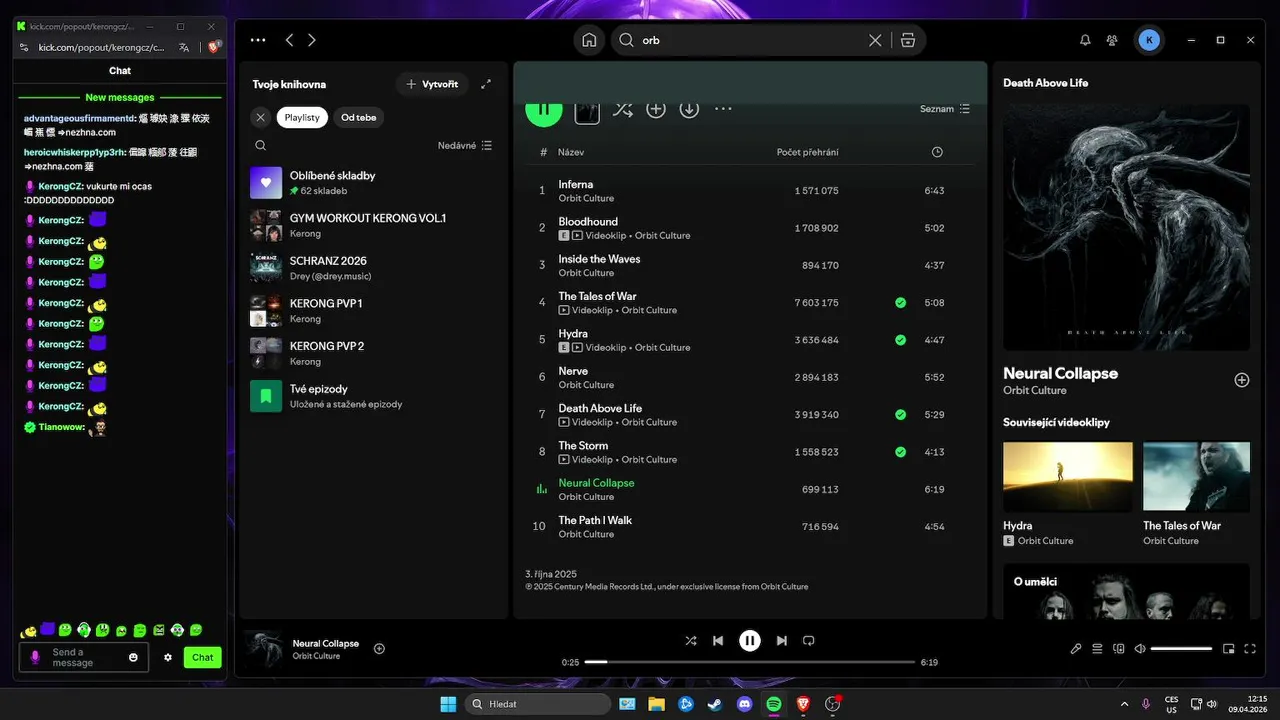1280x720 pixels.
Task: Navigate back with the left arrow
Action: [x=289, y=40]
